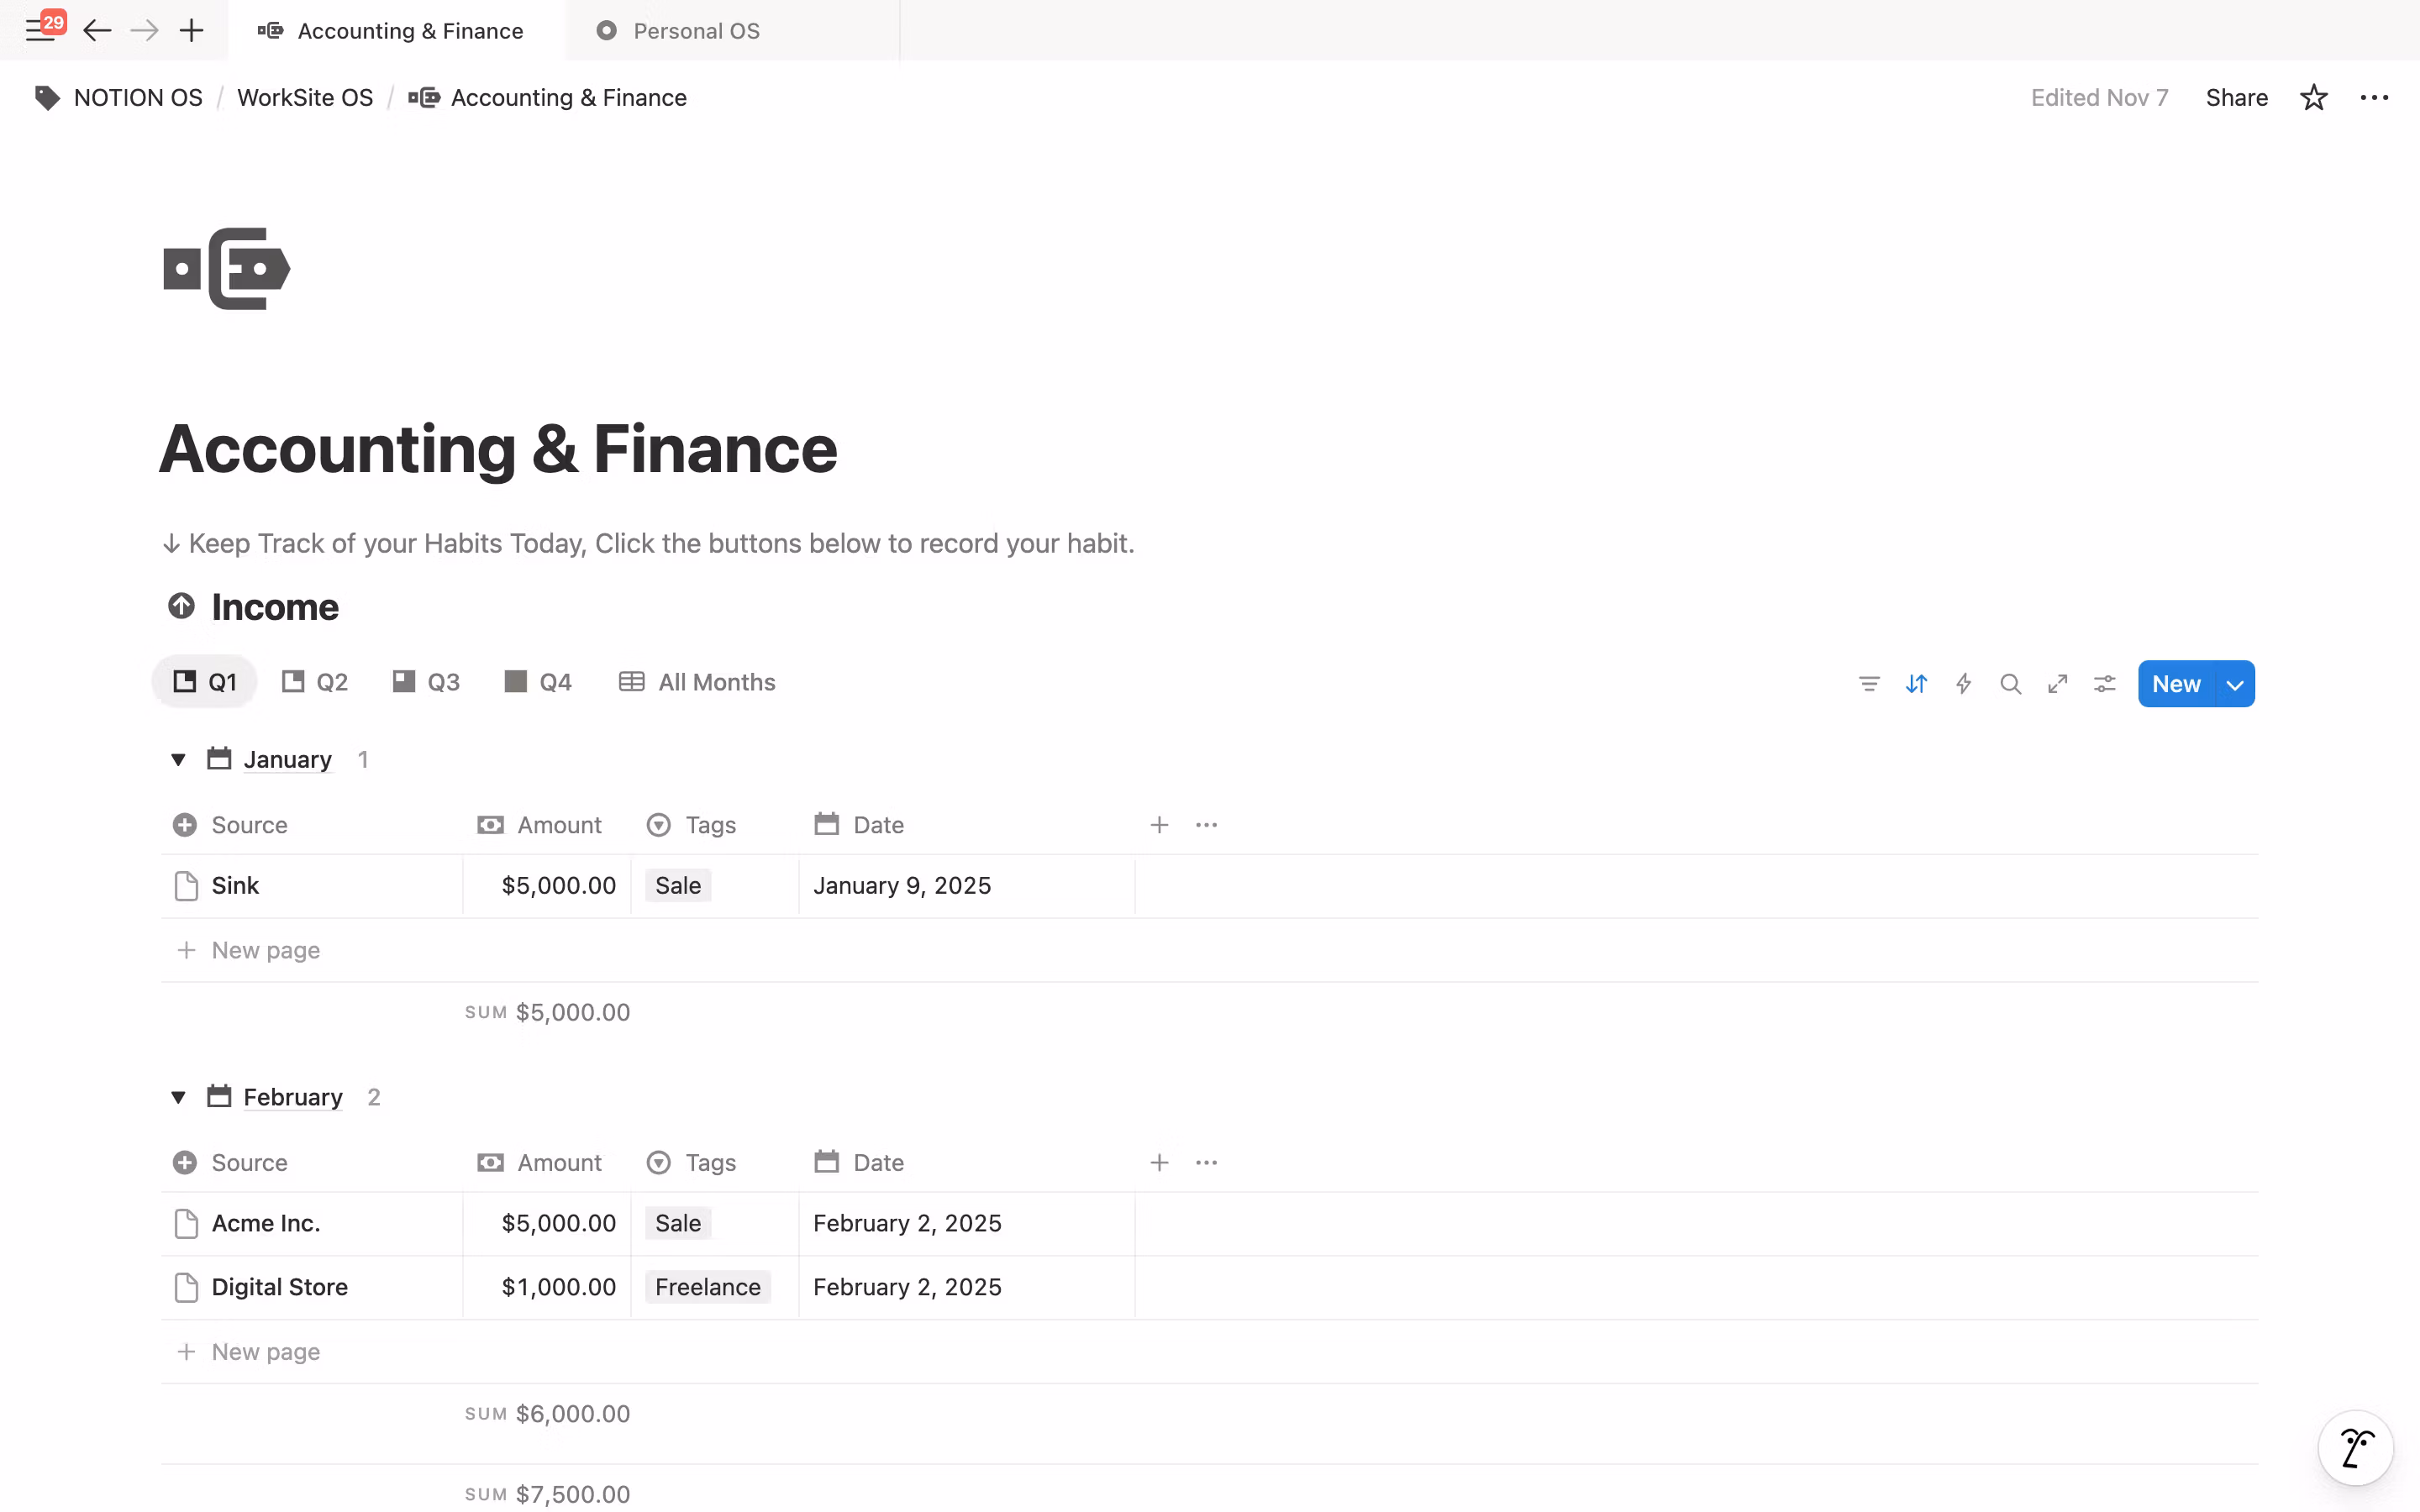Favorite this page with star icon
Viewport: 2420px width, 1512px height.
(2313, 98)
